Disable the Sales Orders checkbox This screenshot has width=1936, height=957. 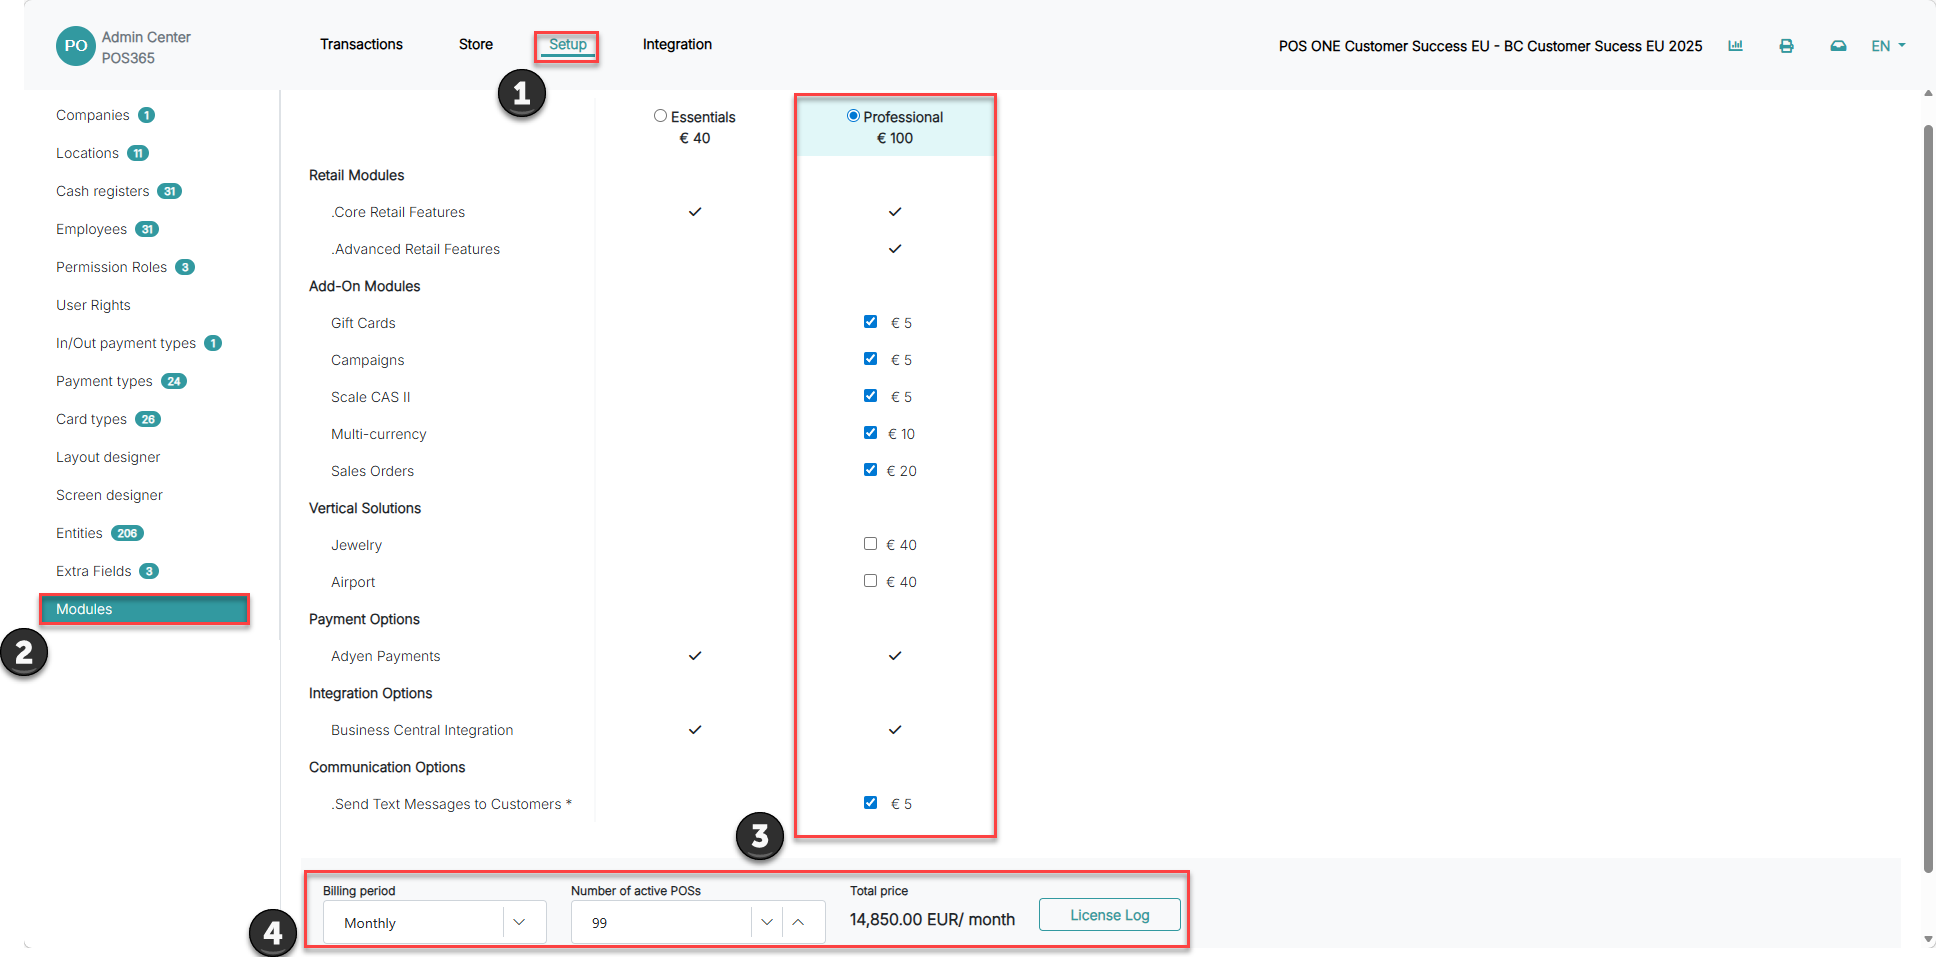870,470
